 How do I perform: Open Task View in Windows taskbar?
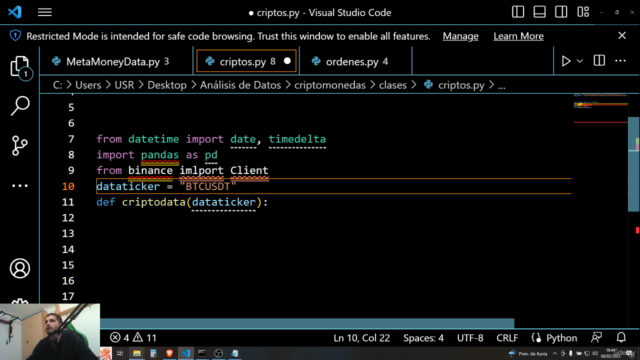(x=120, y=353)
